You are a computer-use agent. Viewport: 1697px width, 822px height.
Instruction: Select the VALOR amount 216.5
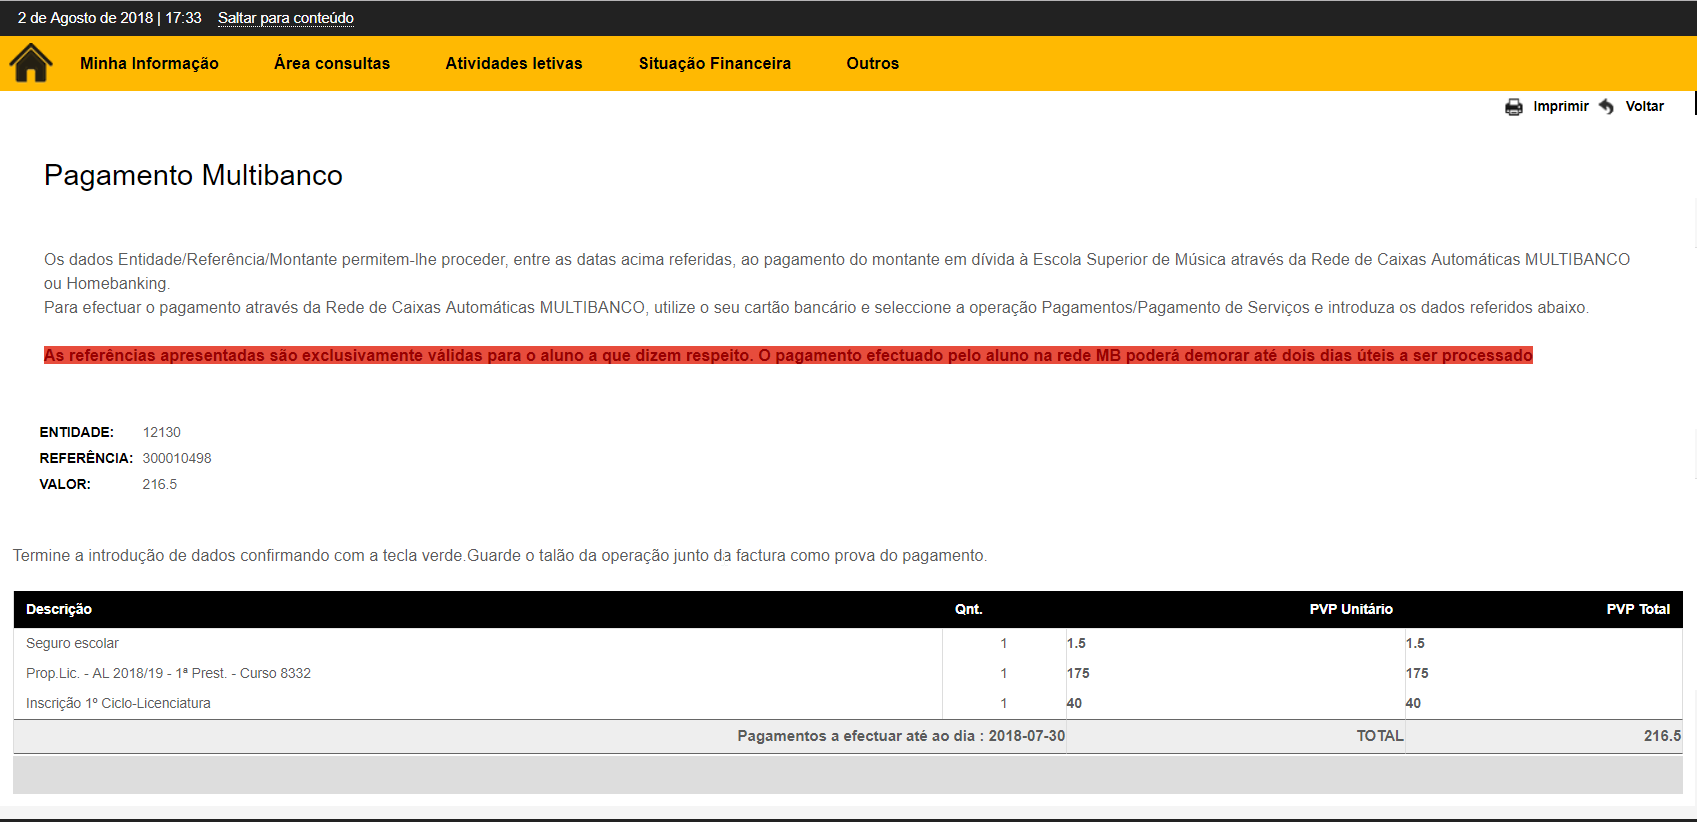pos(160,484)
